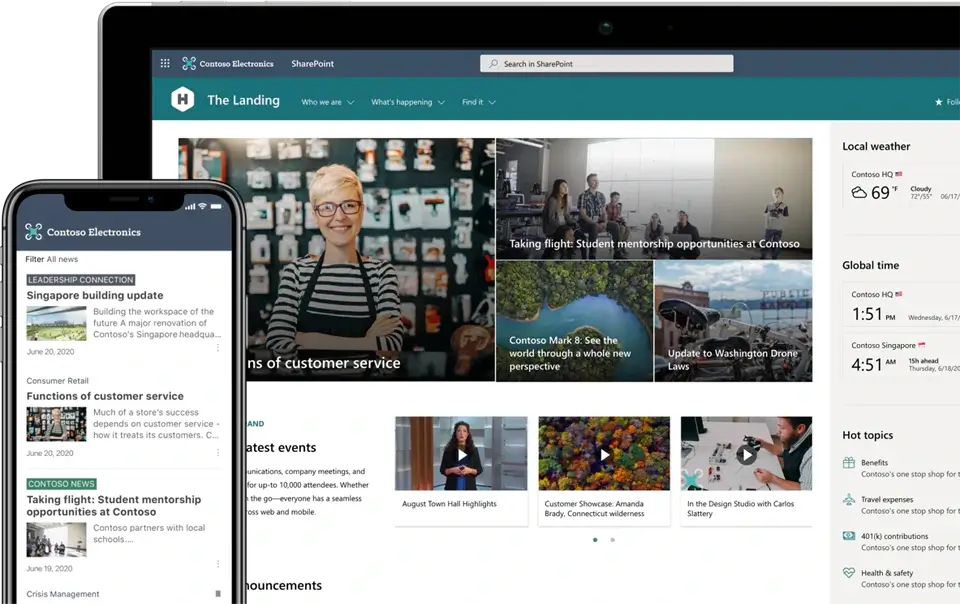Viewport: 960px width, 604px height.
Task: Open the SharePoint menu item in the top bar
Action: (311, 63)
